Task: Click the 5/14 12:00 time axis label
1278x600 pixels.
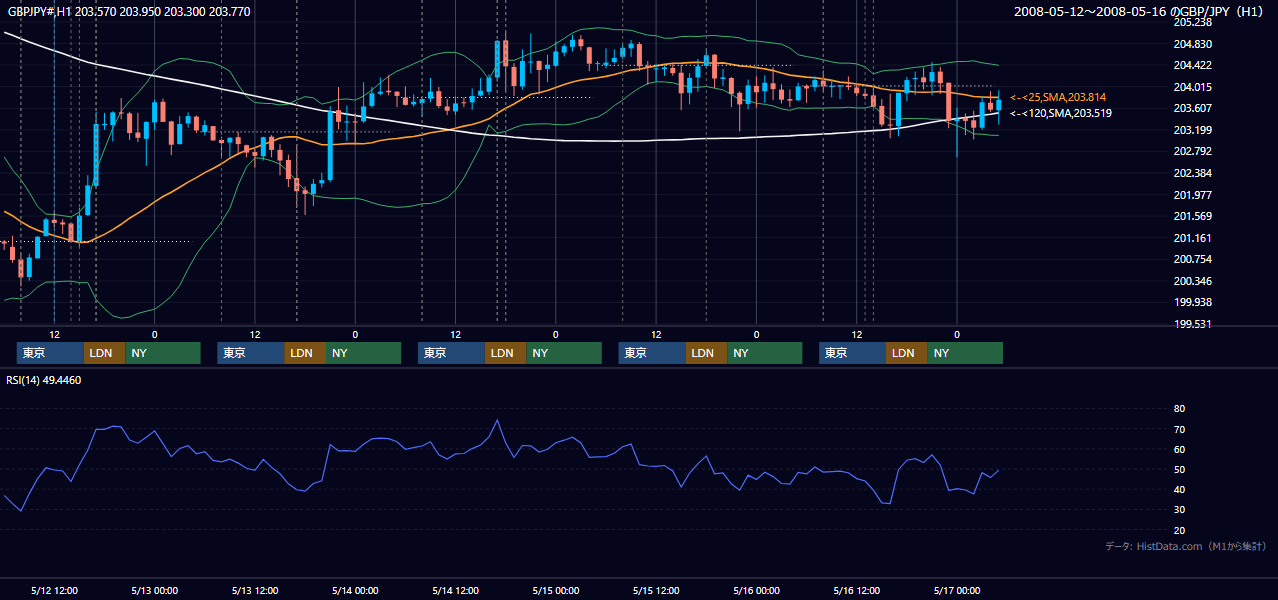Action: point(455,590)
